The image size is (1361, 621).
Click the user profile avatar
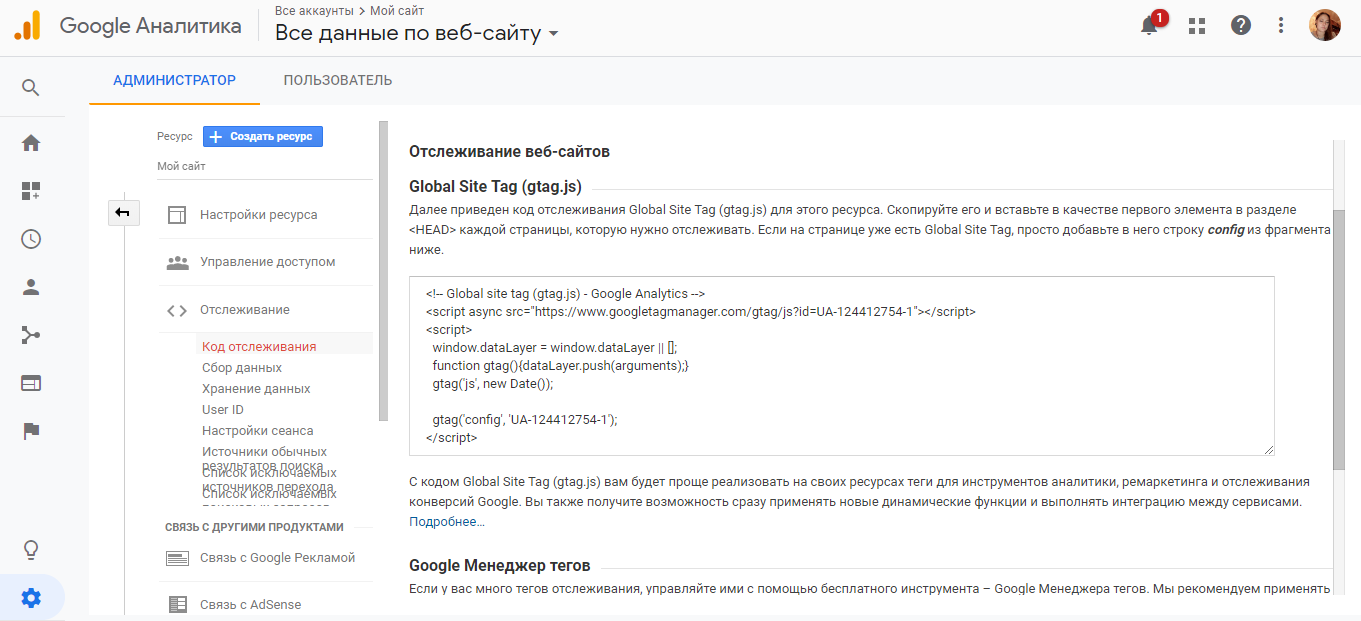pyautogui.click(x=1325, y=25)
